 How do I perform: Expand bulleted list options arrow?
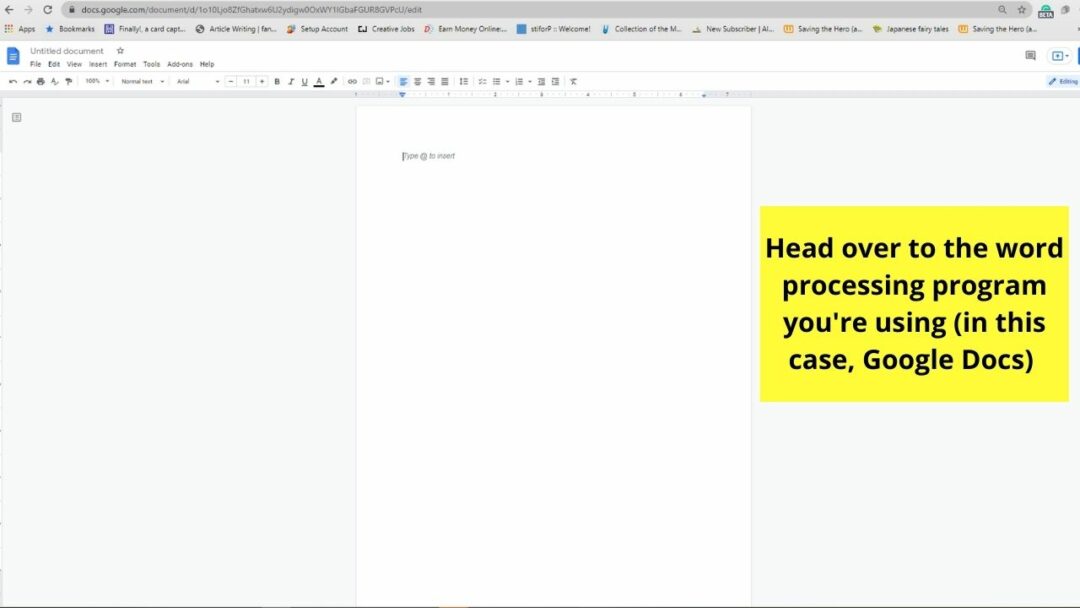point(508,81)
